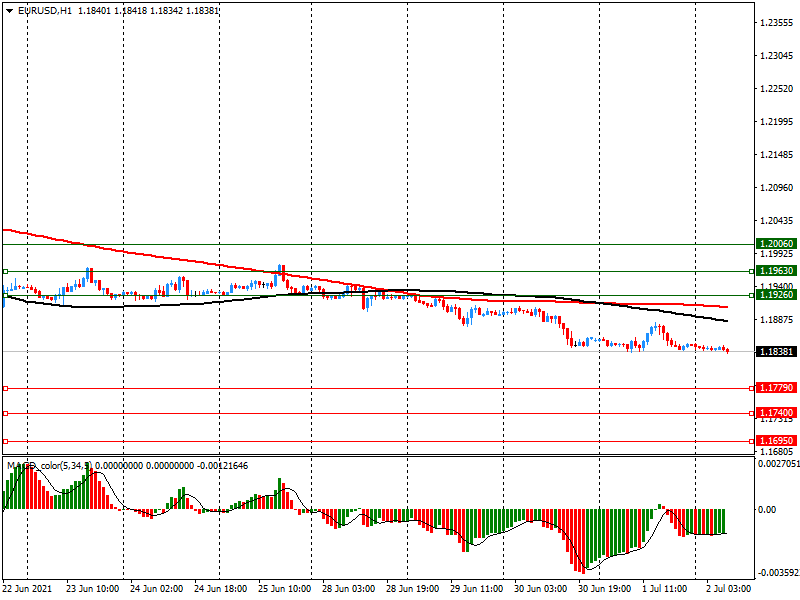Click left anchor square of 1.17400 line
This screenshot has width=800, height=600.
coord(5,413)
